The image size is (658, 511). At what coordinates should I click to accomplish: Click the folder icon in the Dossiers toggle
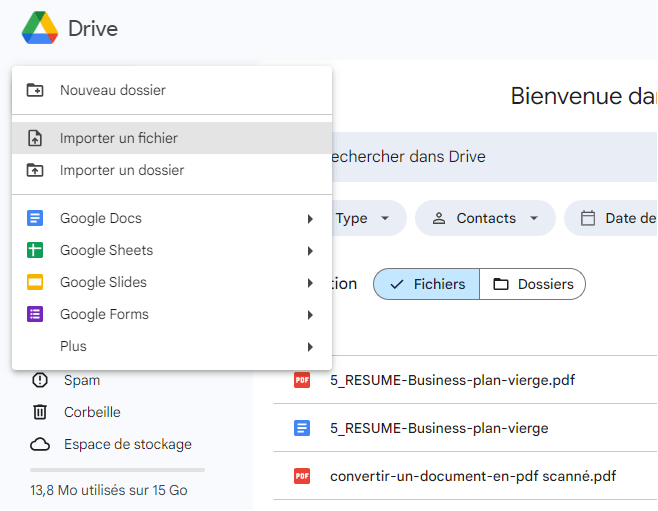point(501,284)
